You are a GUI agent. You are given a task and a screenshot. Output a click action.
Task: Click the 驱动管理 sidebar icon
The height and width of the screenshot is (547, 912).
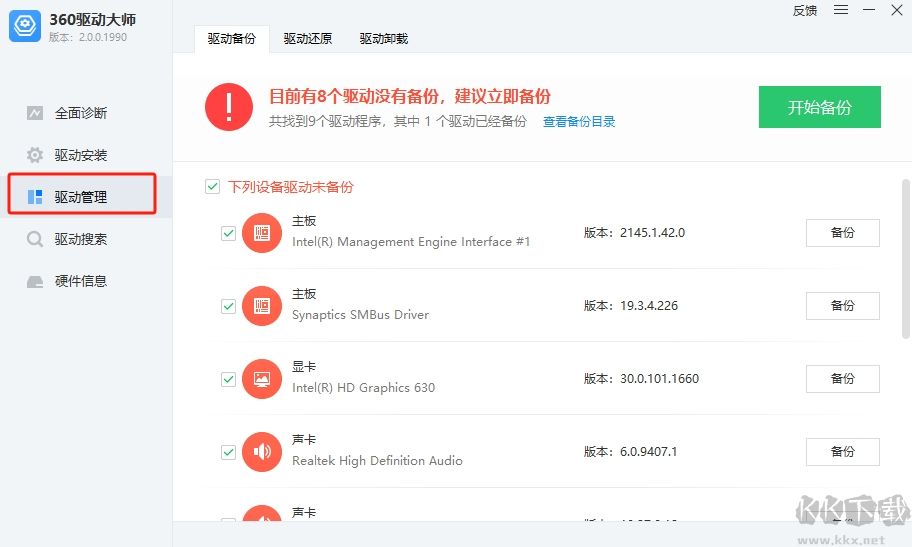pyautogui.click(x=35, y=197)
